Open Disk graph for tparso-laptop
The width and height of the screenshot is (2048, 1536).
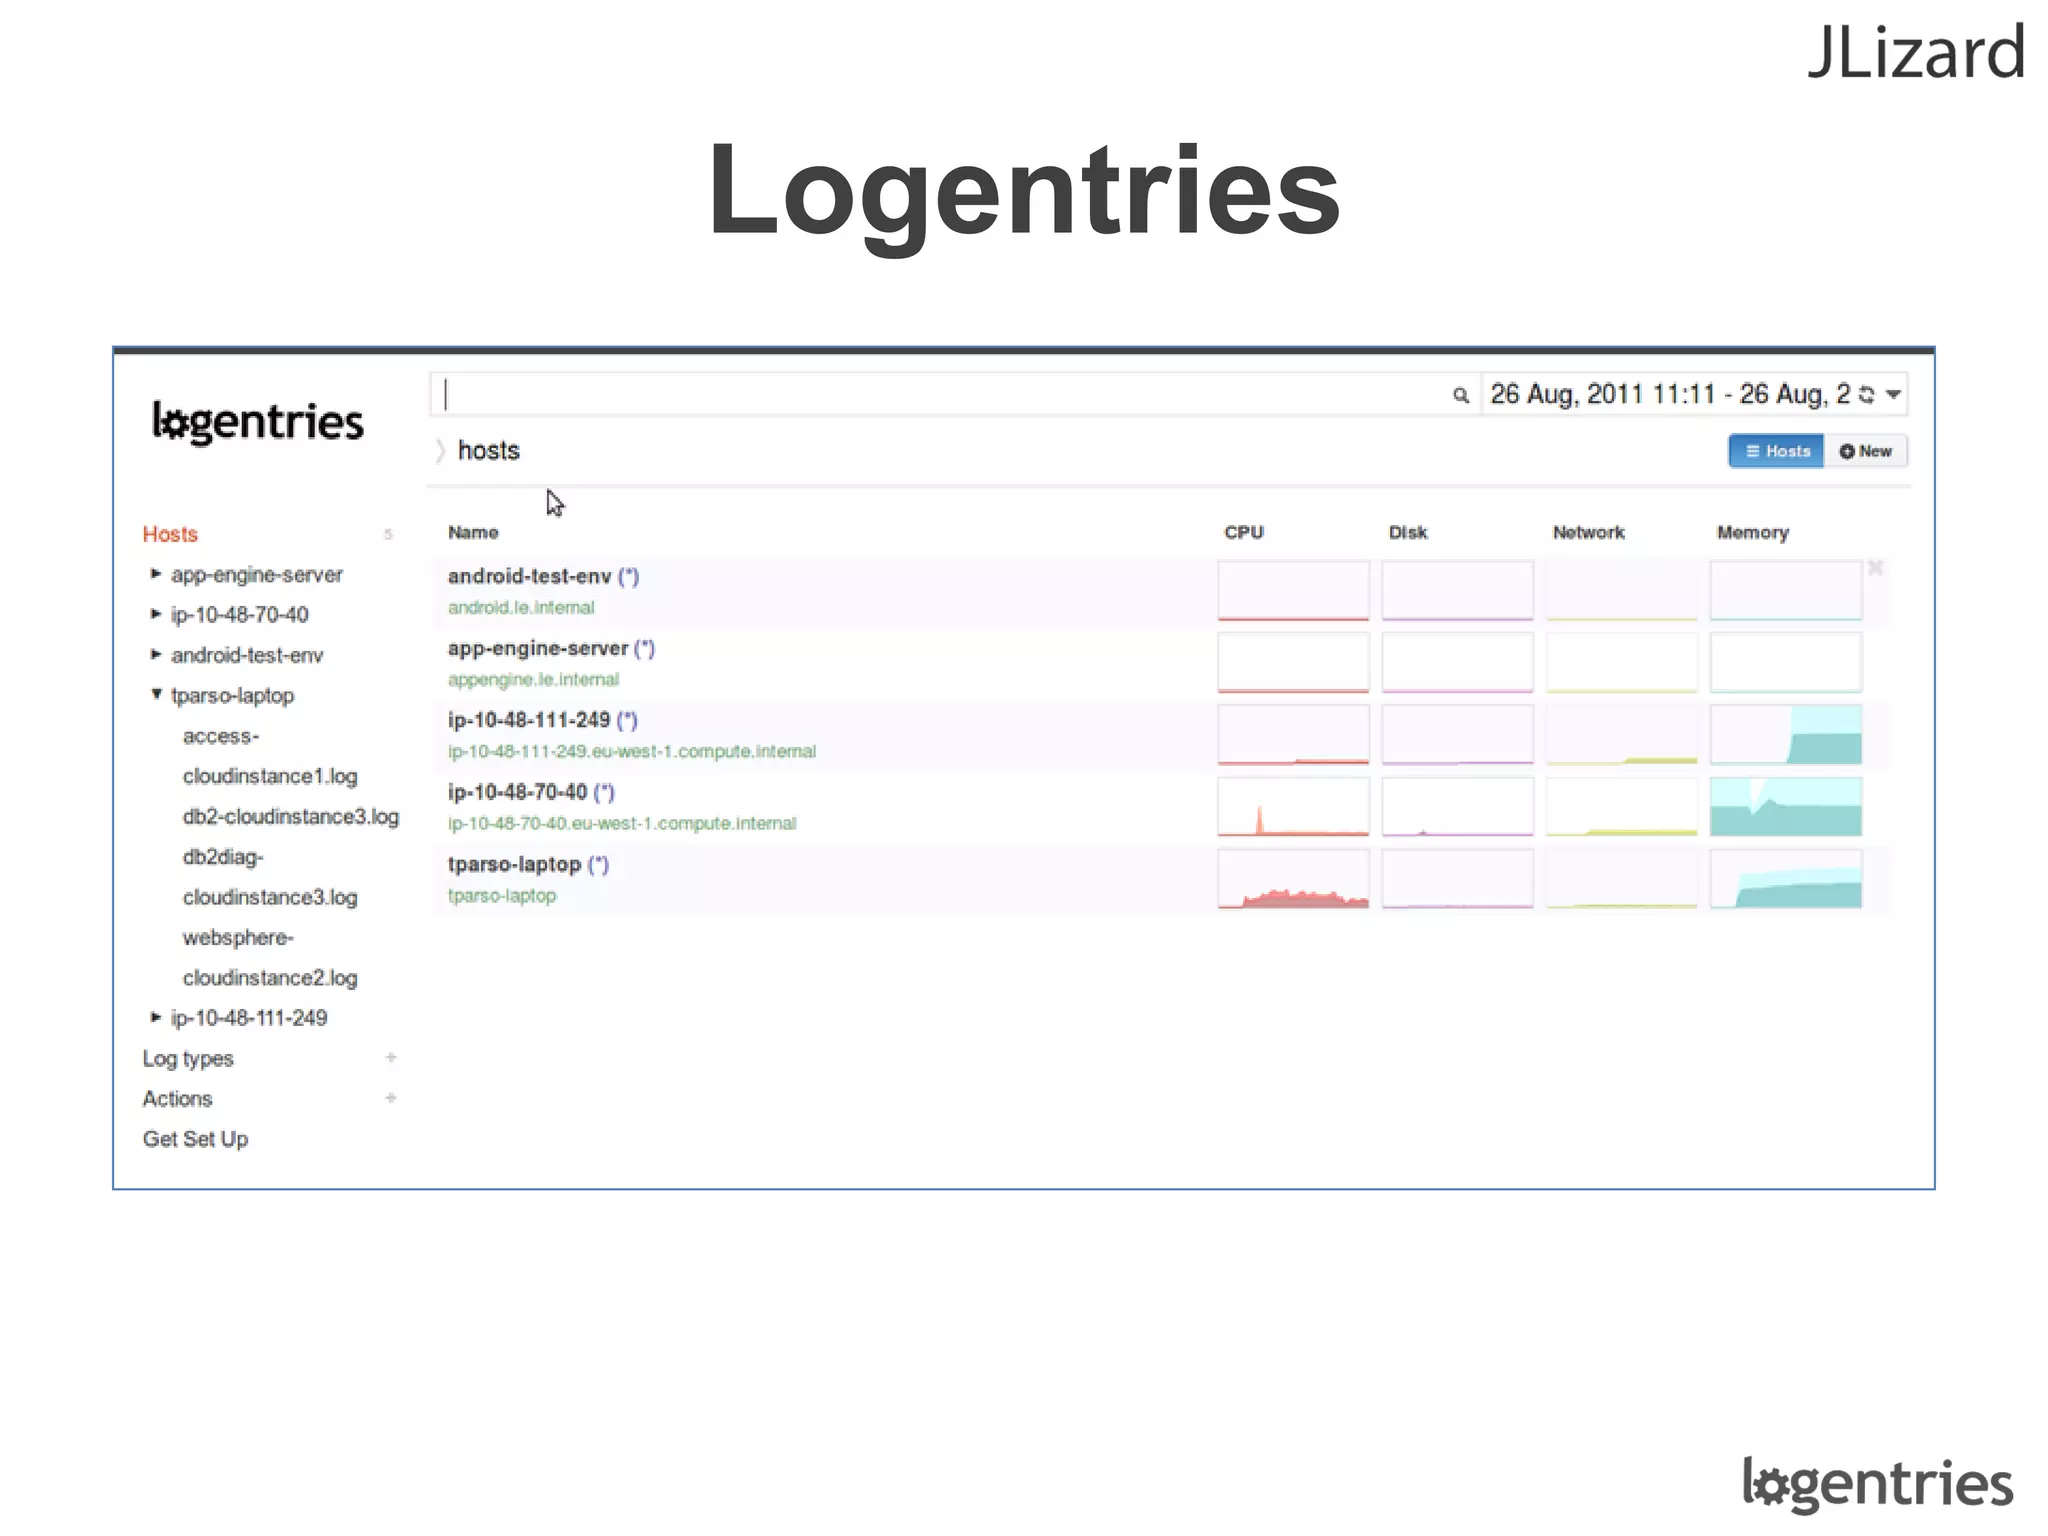tap(1458, 879)
